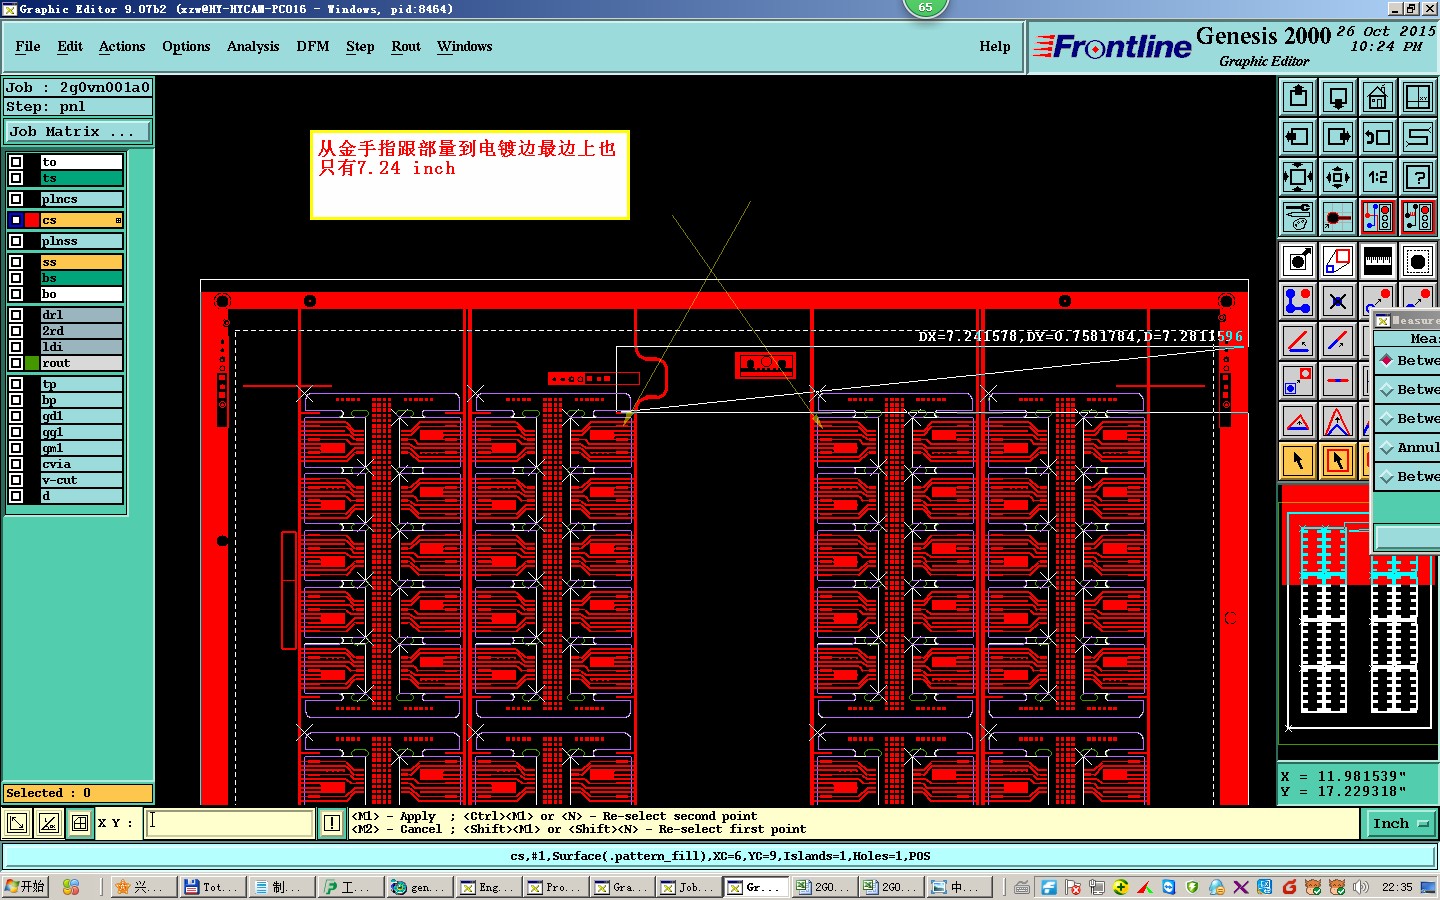
Task: Toggle visibility checkbox for layer 'cs'
Action: [x=16, y=220]
